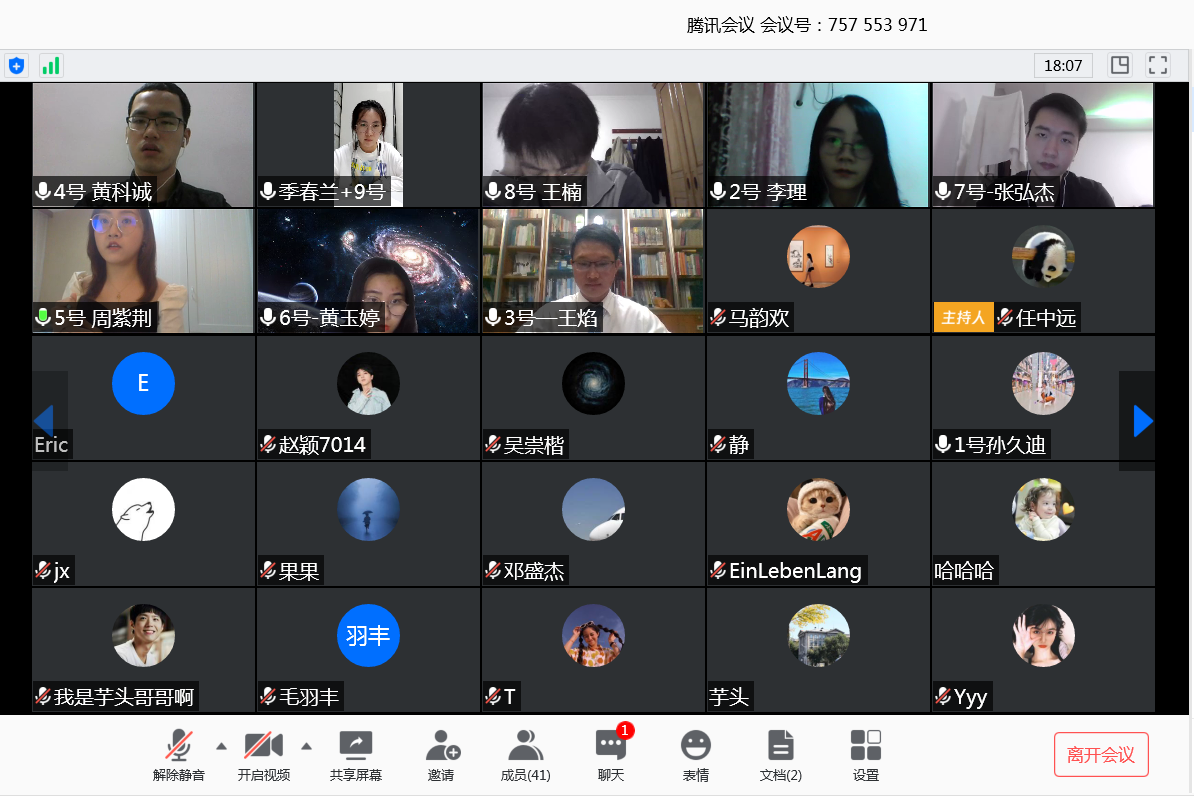Click the 18:07 meeting time display
This screenshot has height=796, width=1194.
click(1063, 66)
